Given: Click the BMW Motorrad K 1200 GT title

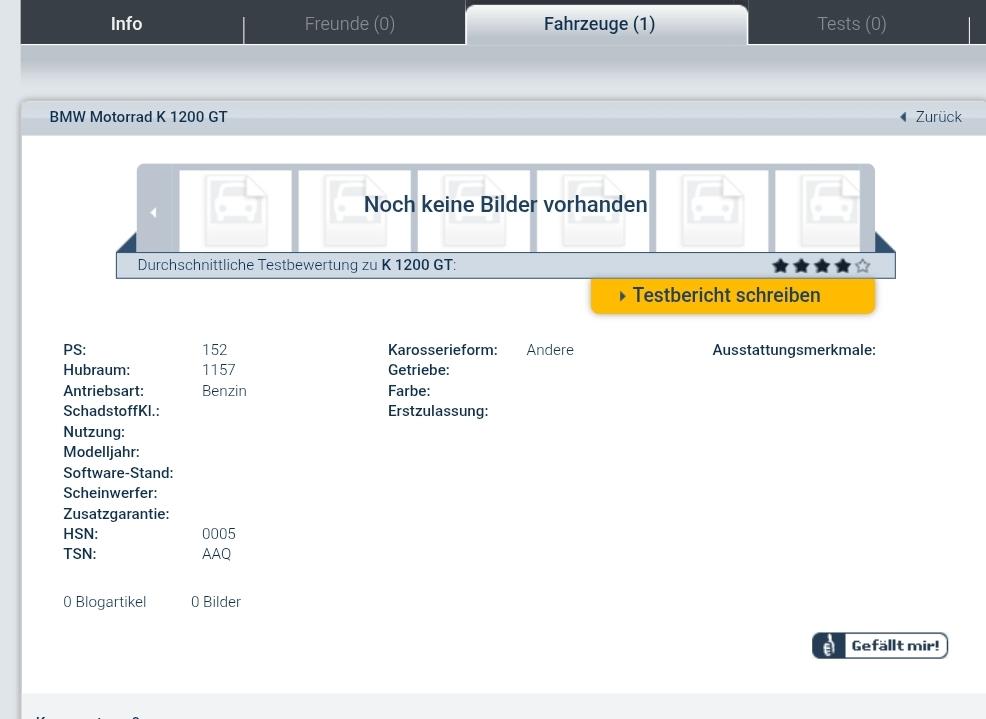Looking at the screenshot, I should click(138, 117).
